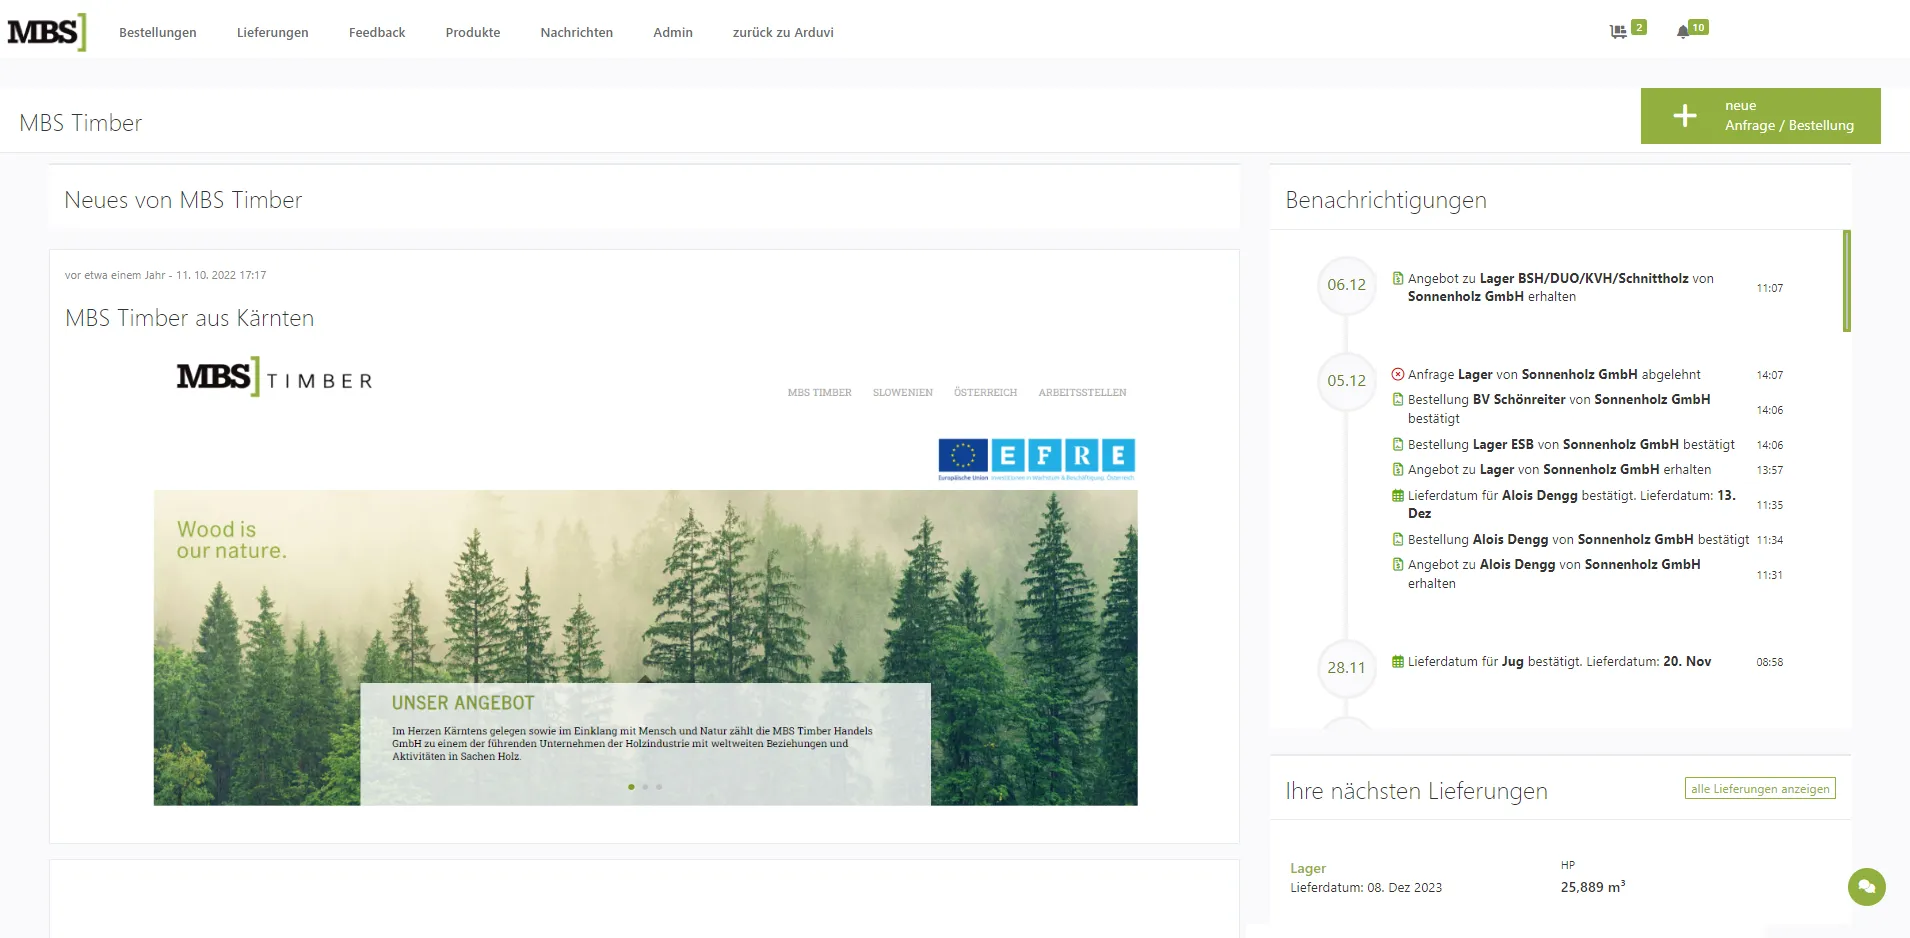Click the 25,889 m³ volume value

[x=1593, y=887]
